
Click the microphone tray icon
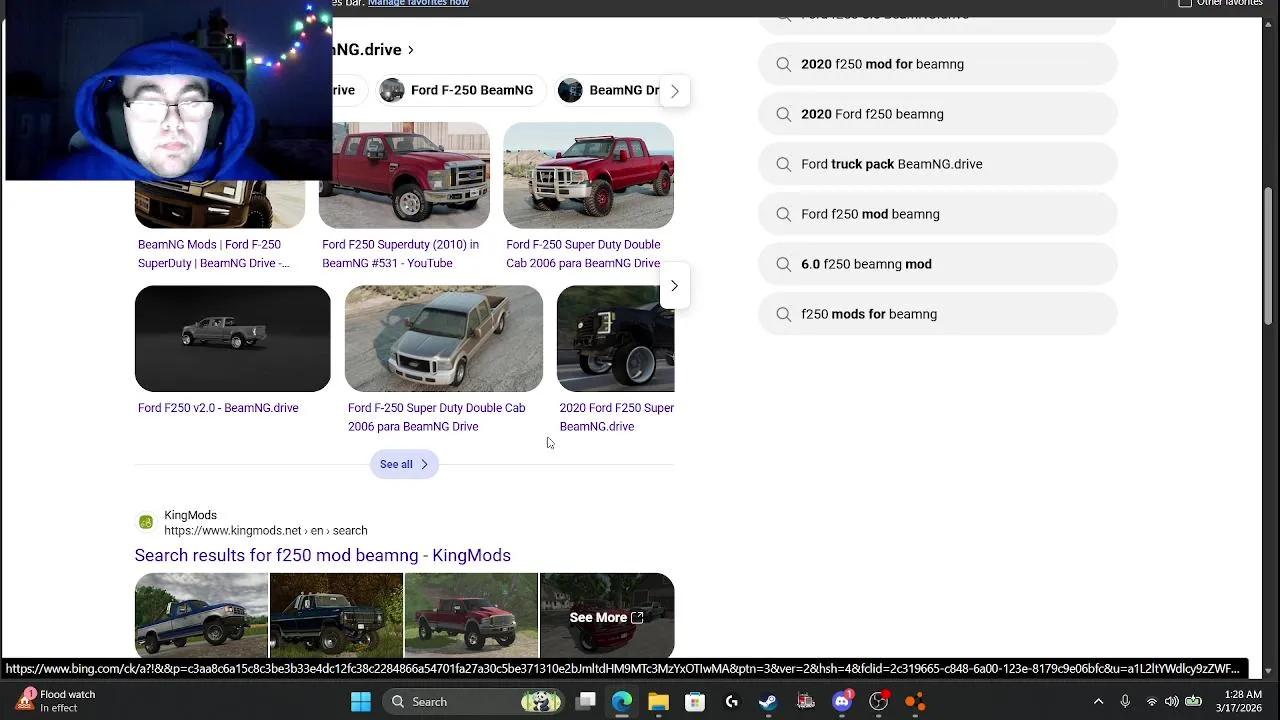[x=1125, y=702]
